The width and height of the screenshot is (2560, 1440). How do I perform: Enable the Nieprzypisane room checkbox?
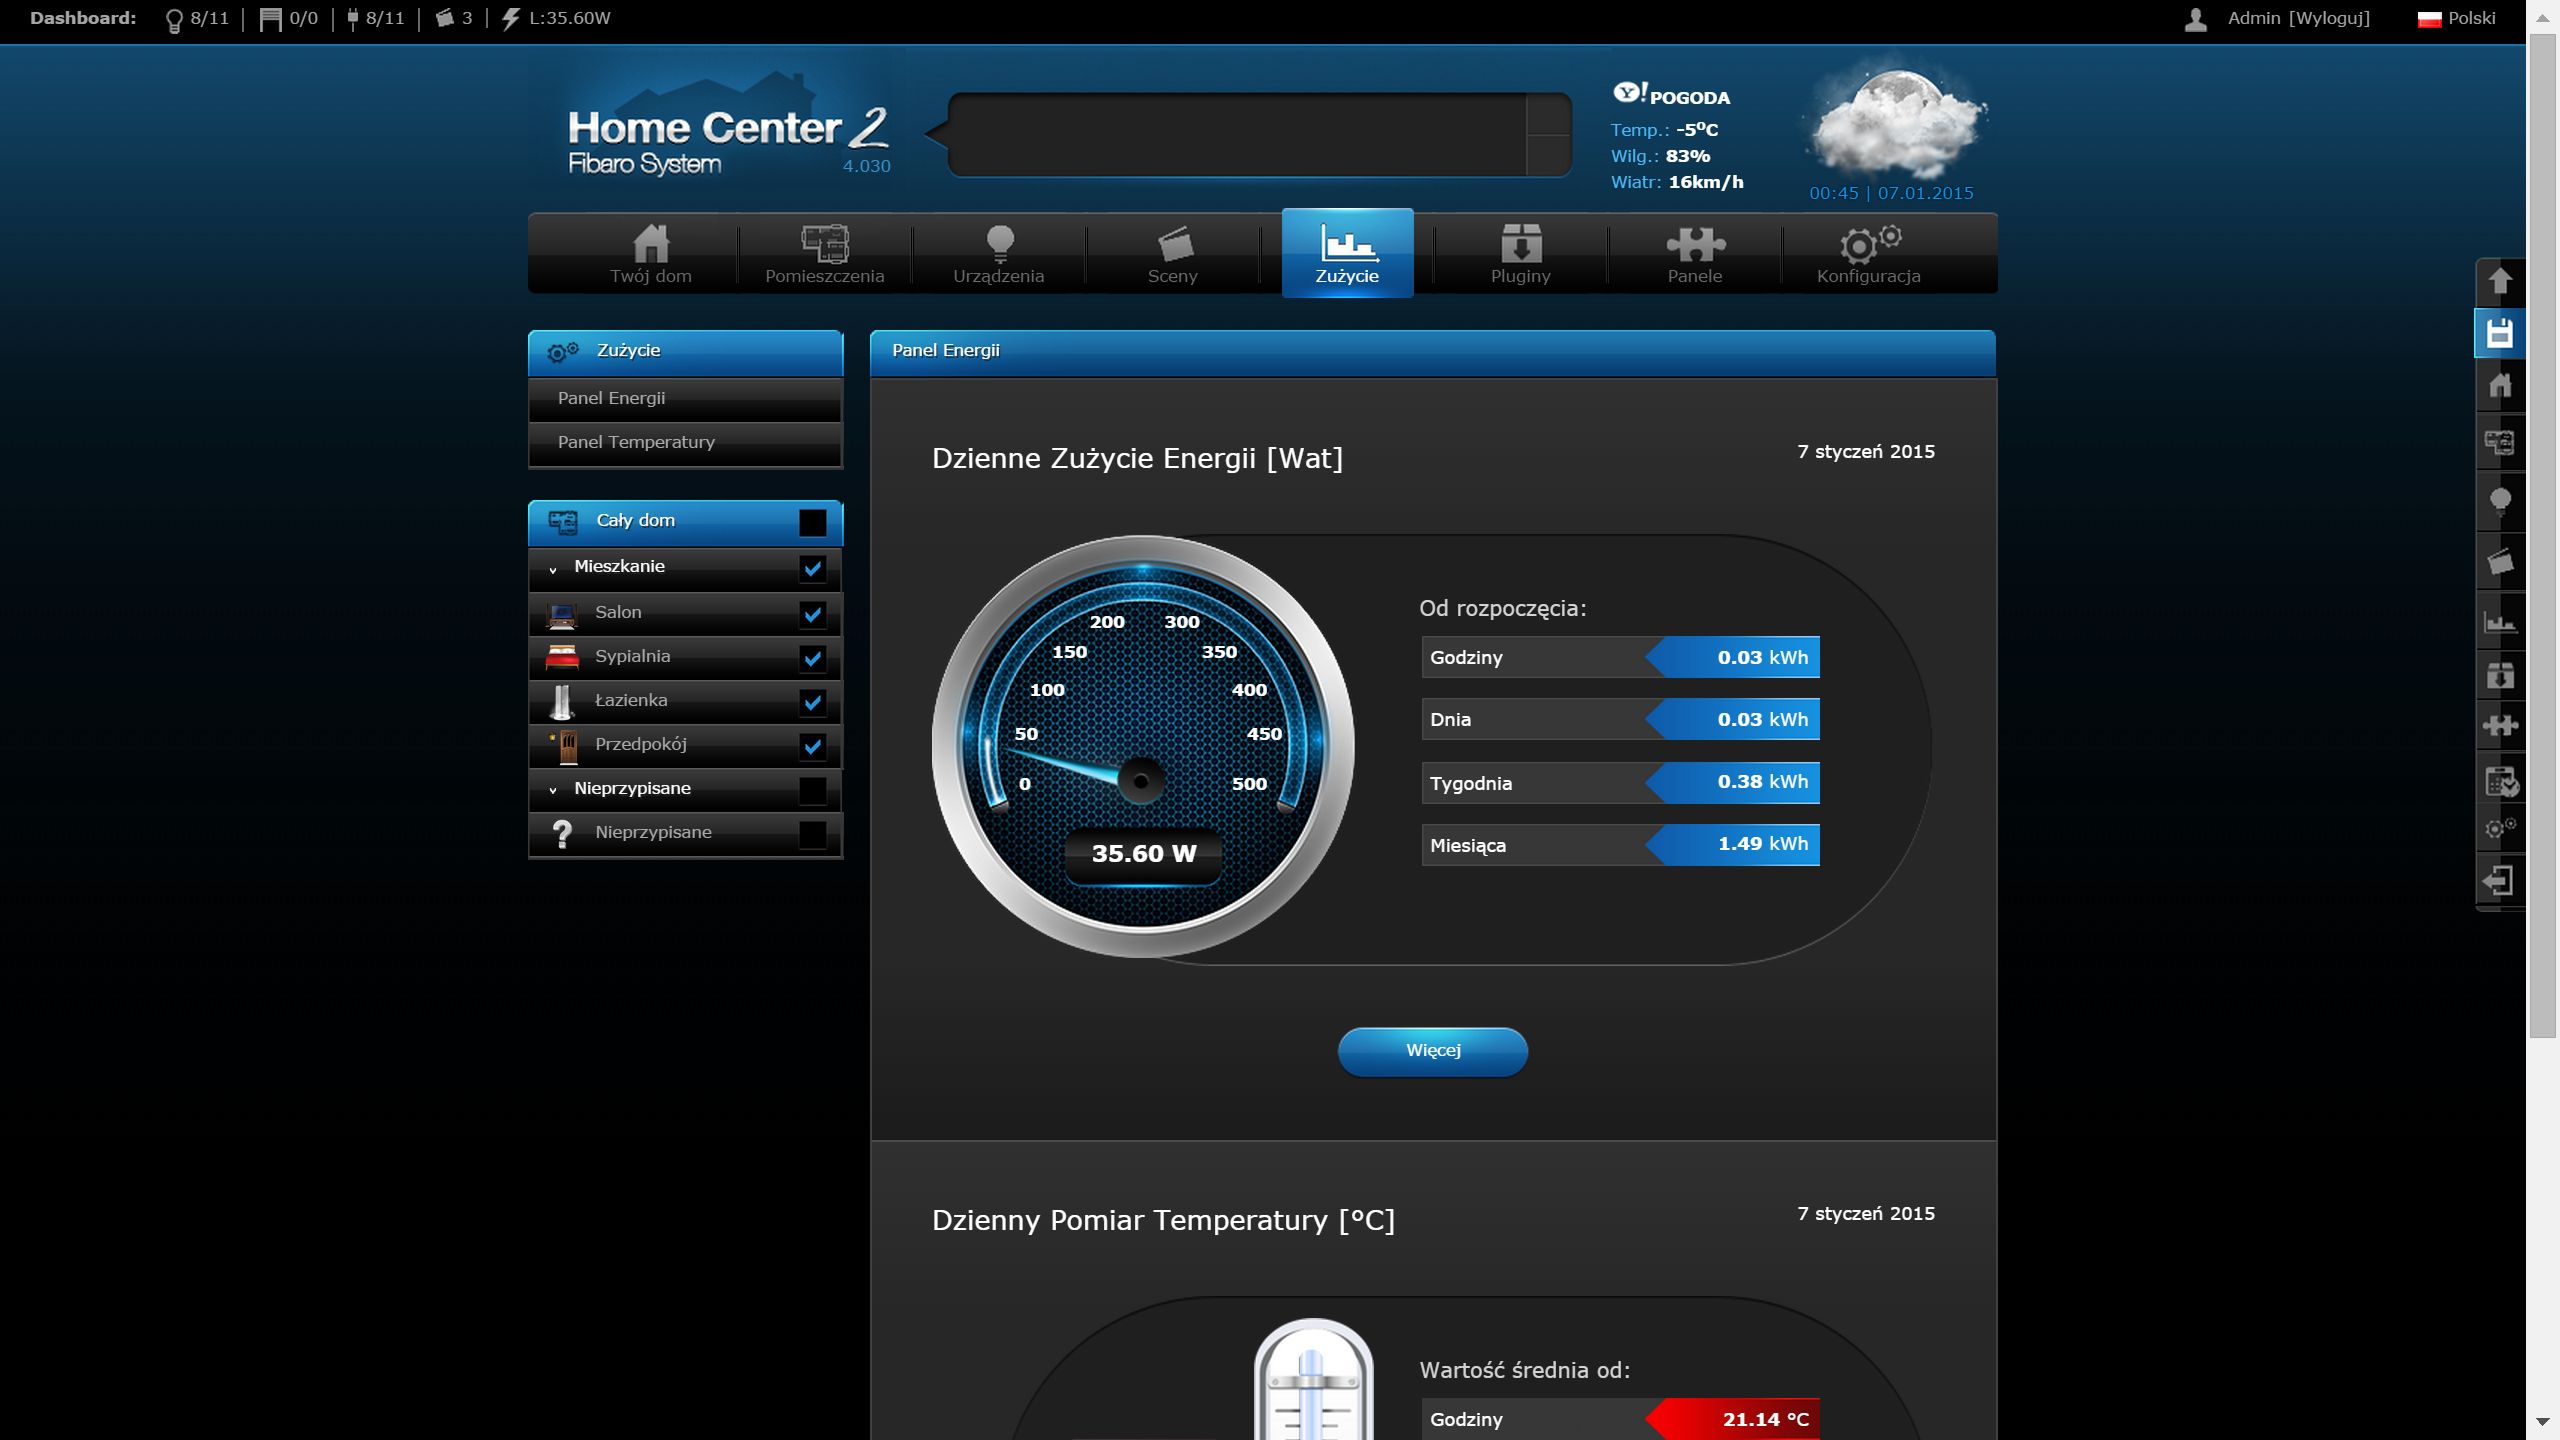point(812,833)
